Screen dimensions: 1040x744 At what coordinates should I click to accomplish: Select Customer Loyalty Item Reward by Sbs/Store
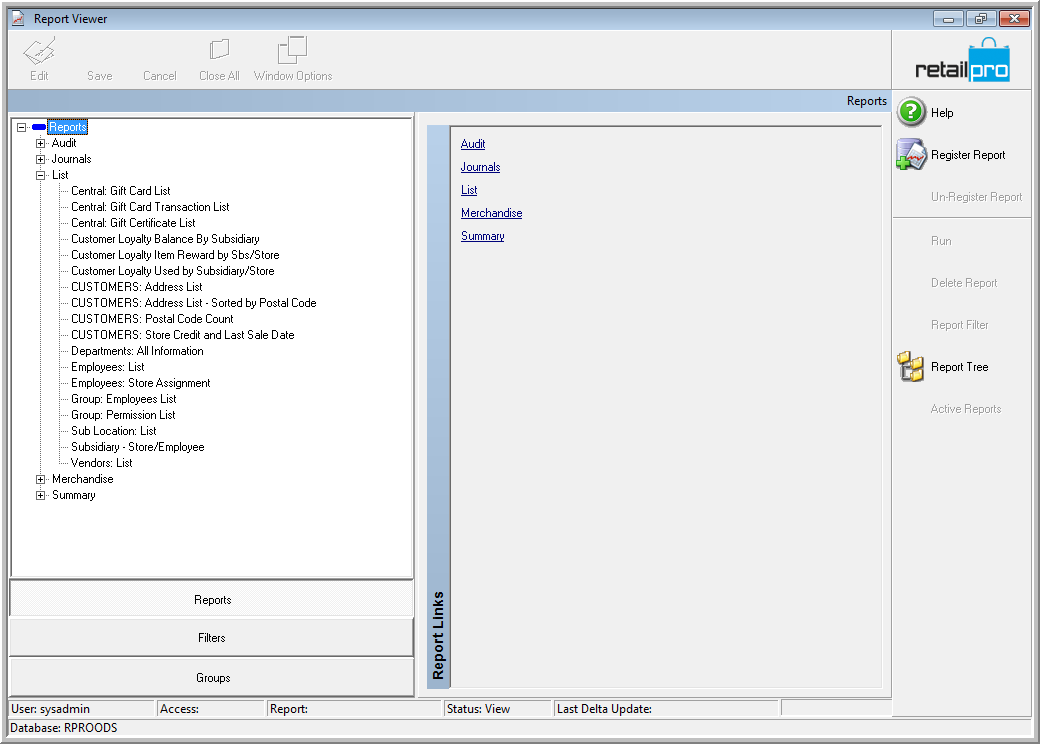tap(175, 255)
